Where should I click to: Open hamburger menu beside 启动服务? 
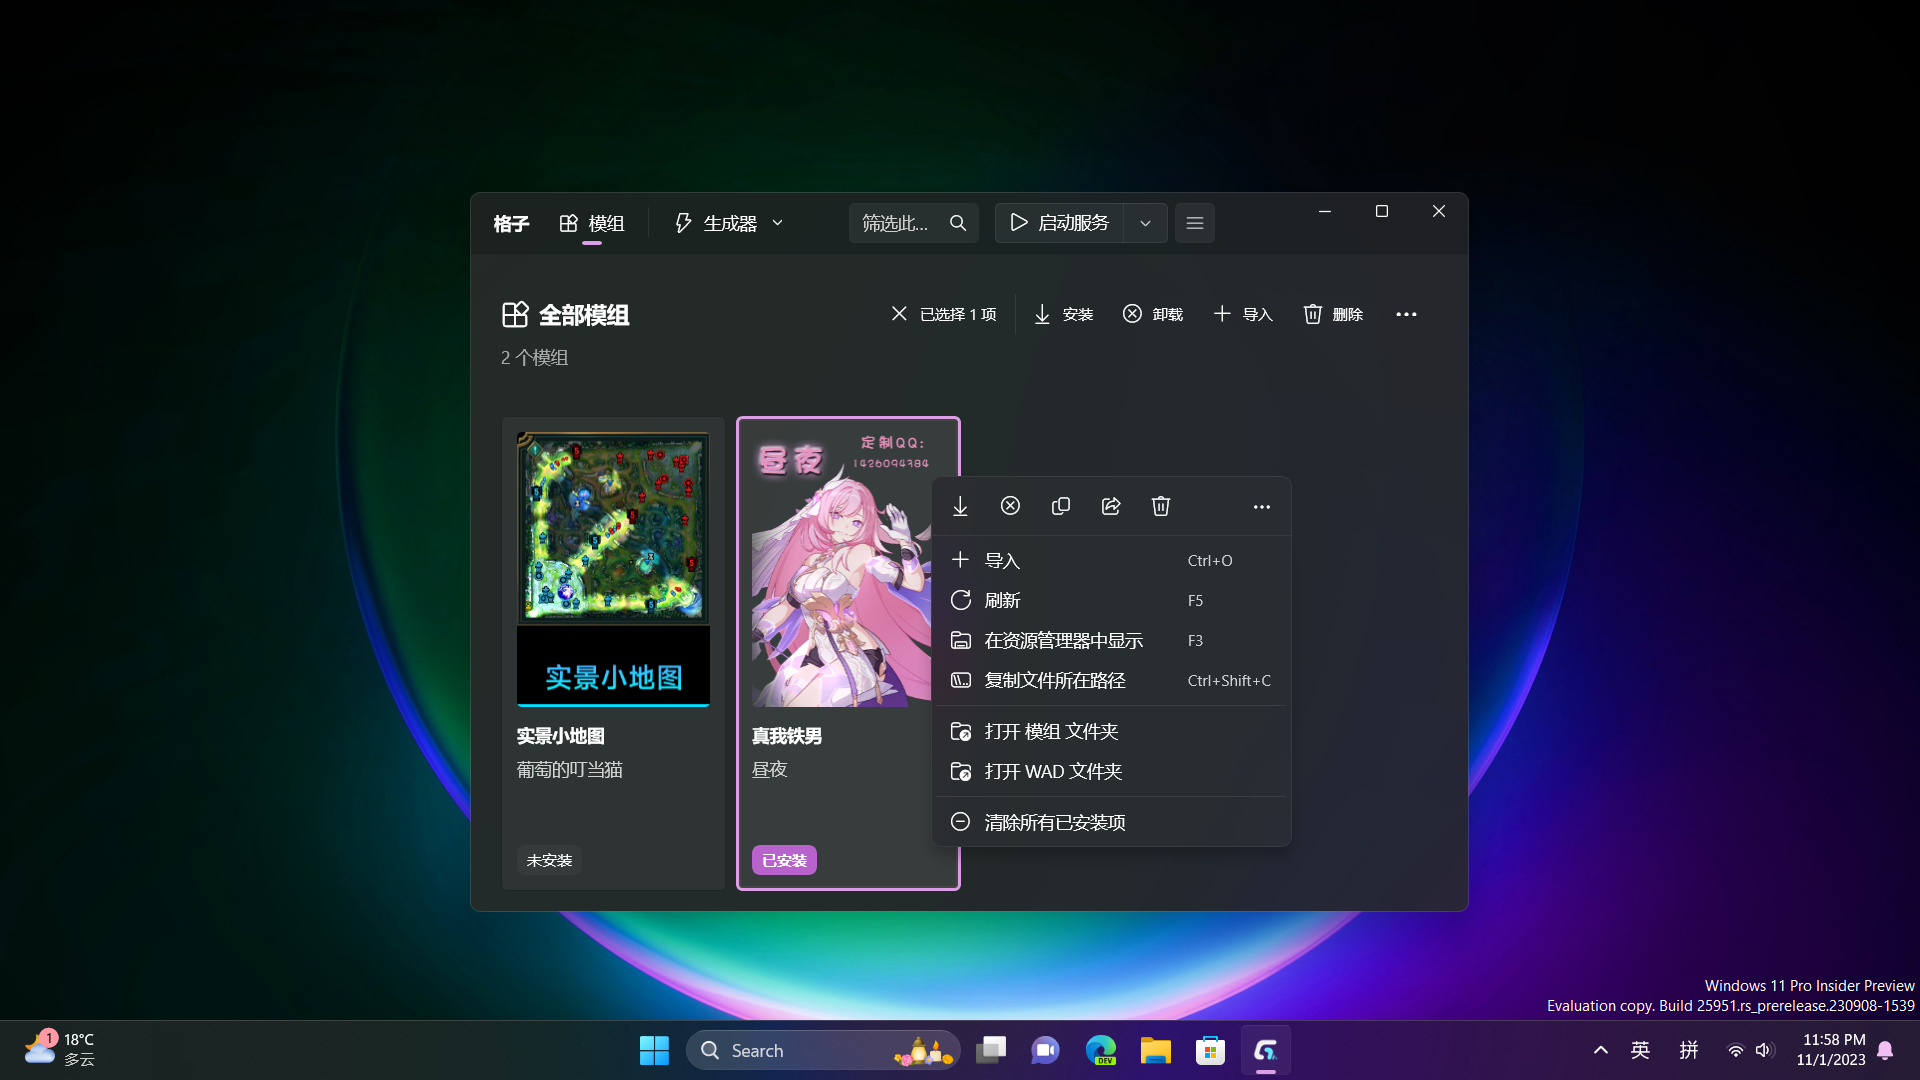coord(1194,223)
